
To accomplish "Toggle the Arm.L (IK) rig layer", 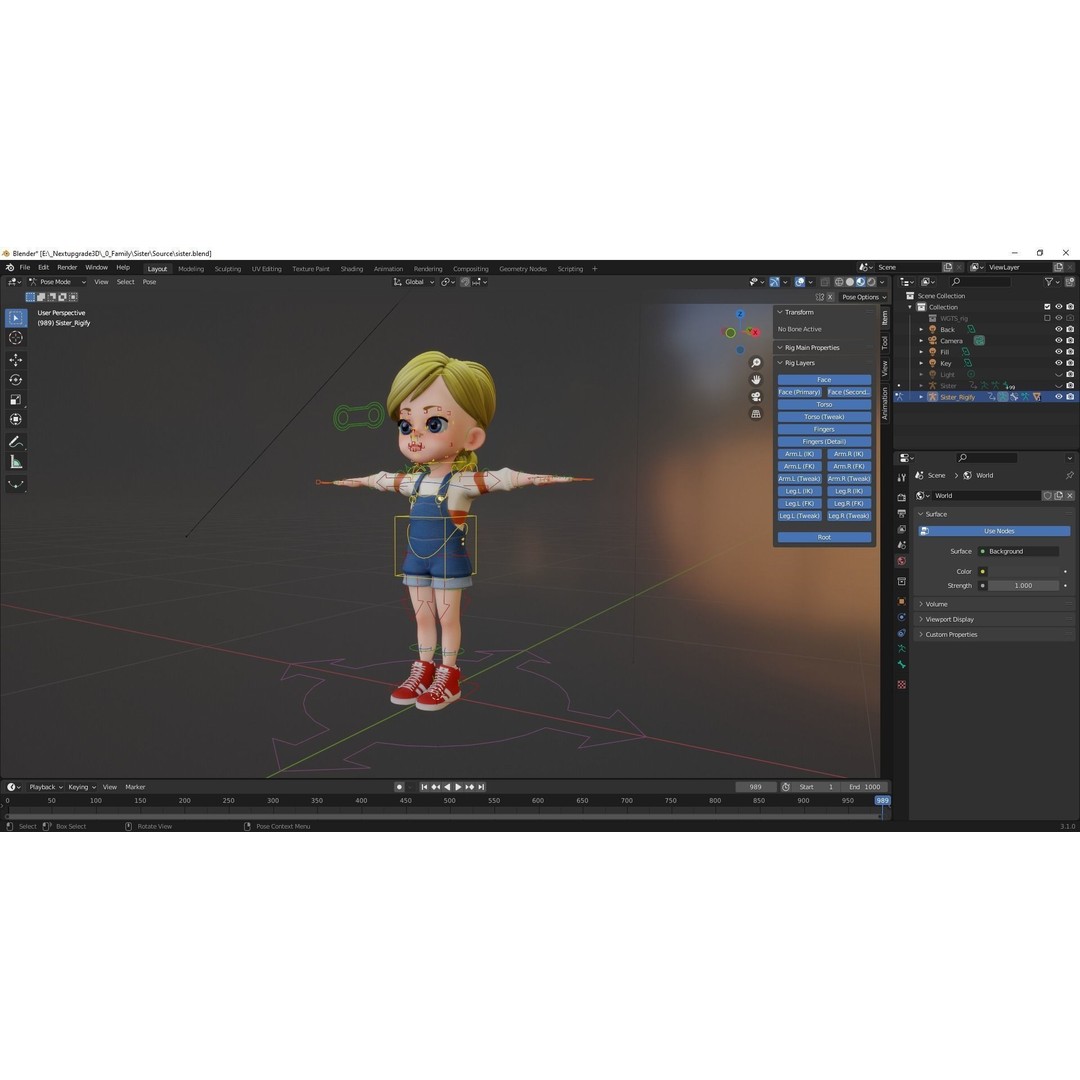I will (799, 454).
